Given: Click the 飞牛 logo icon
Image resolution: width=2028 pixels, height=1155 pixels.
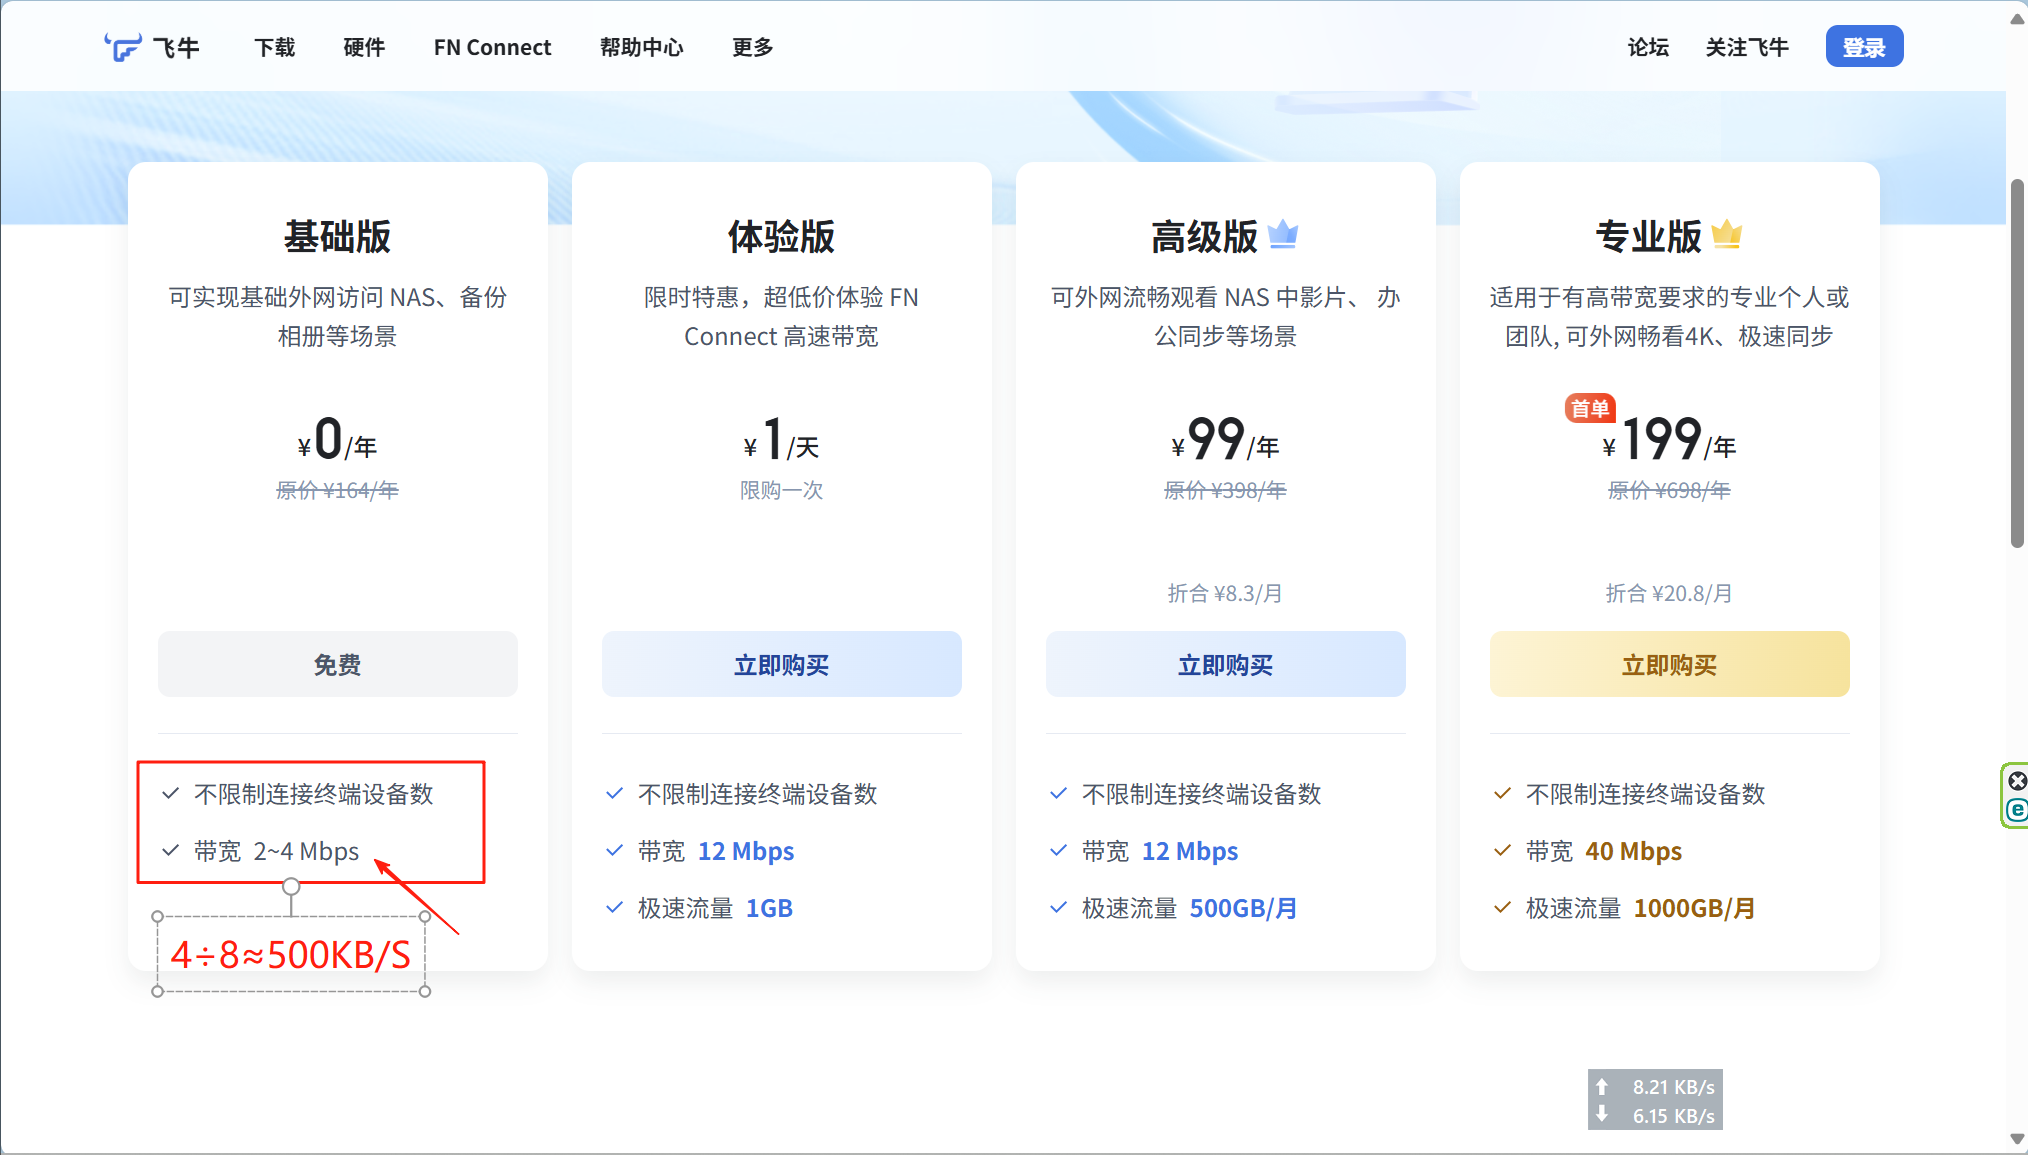Looking at the screenshot, I should (x=123, y=47).
